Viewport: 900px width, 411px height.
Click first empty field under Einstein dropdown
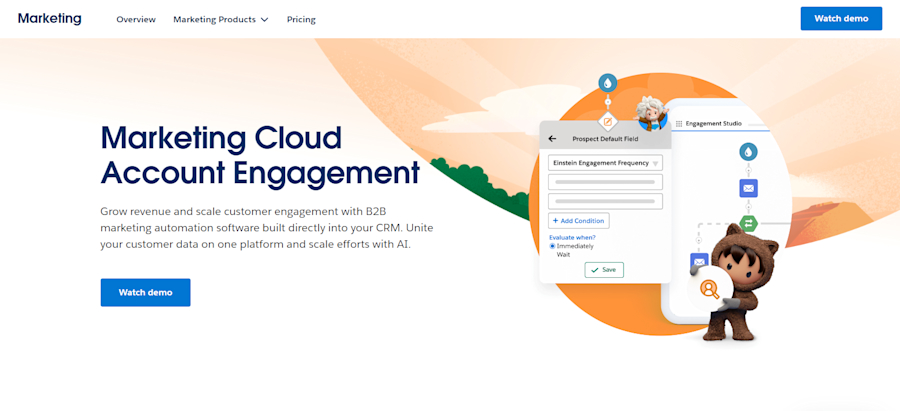coord(605,182)
